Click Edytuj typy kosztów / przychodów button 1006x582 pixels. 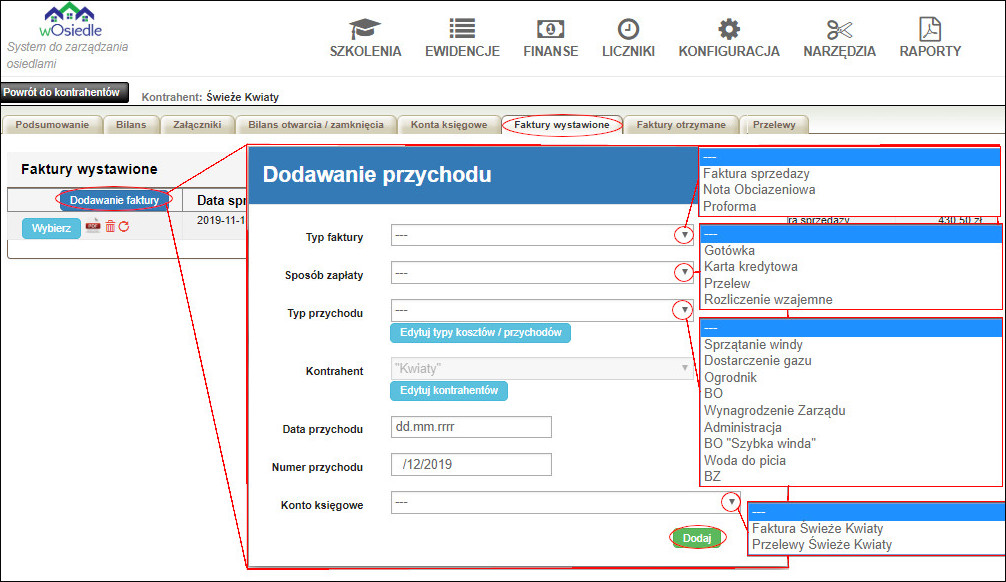pos(480,333)
